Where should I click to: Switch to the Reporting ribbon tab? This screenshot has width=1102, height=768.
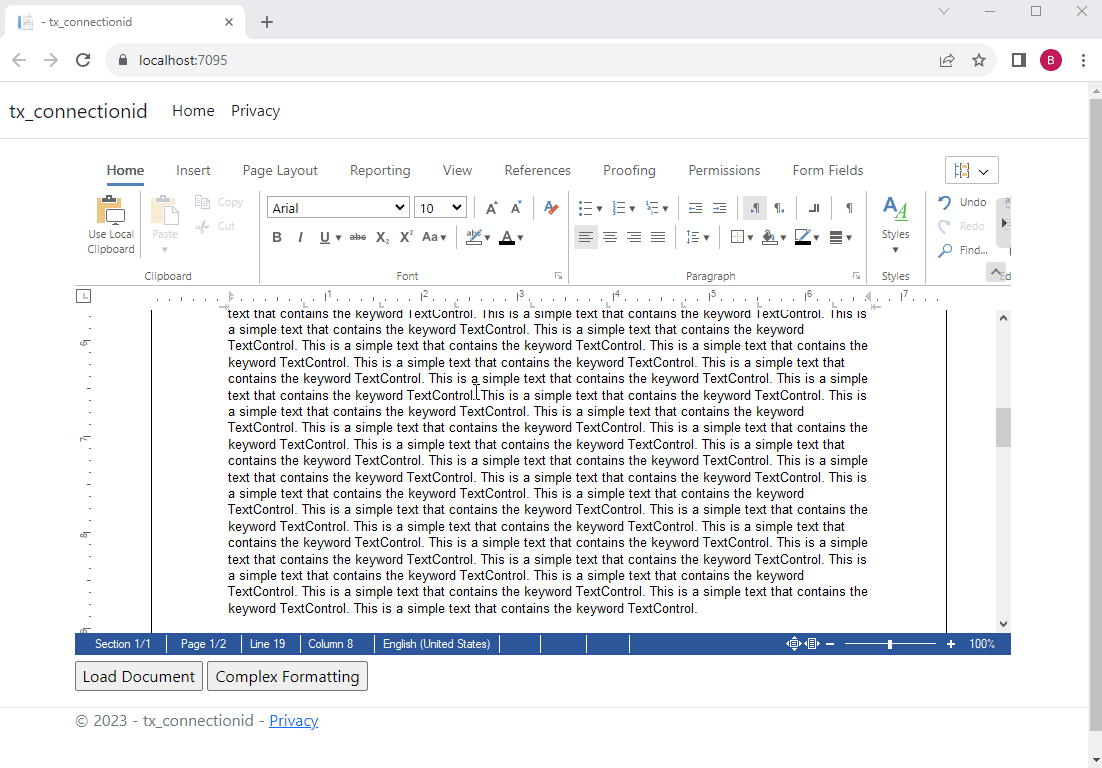tap(380, 170)
